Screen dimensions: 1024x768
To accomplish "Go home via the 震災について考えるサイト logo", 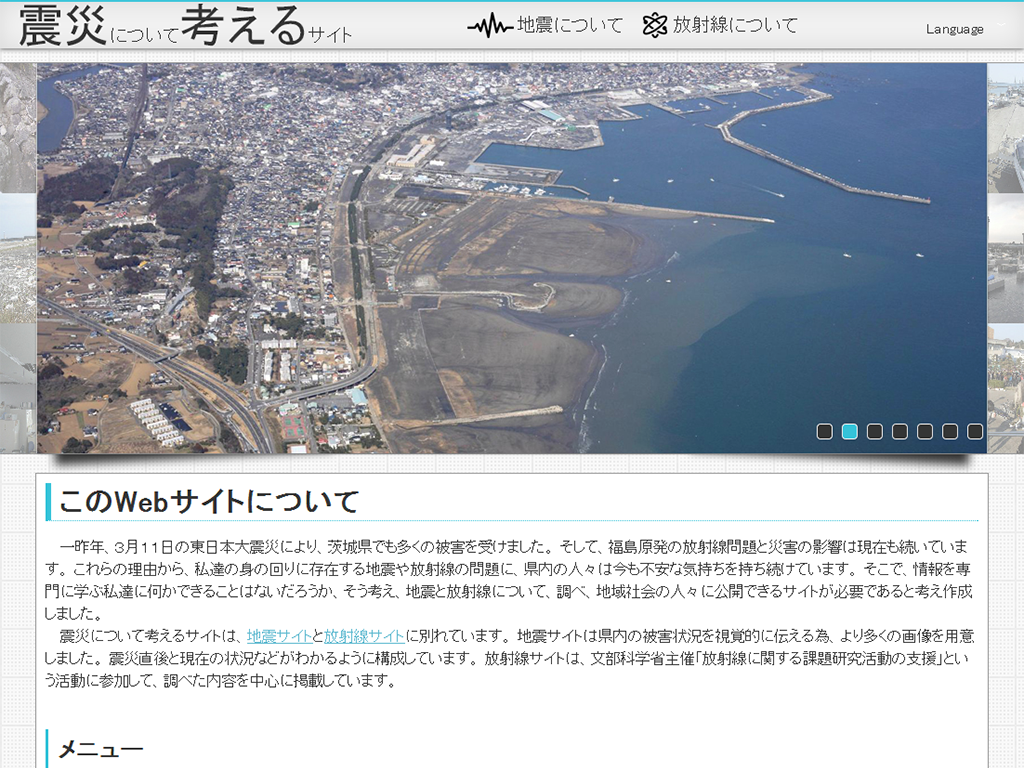I will pyautogui.click(x=185, y=26).
